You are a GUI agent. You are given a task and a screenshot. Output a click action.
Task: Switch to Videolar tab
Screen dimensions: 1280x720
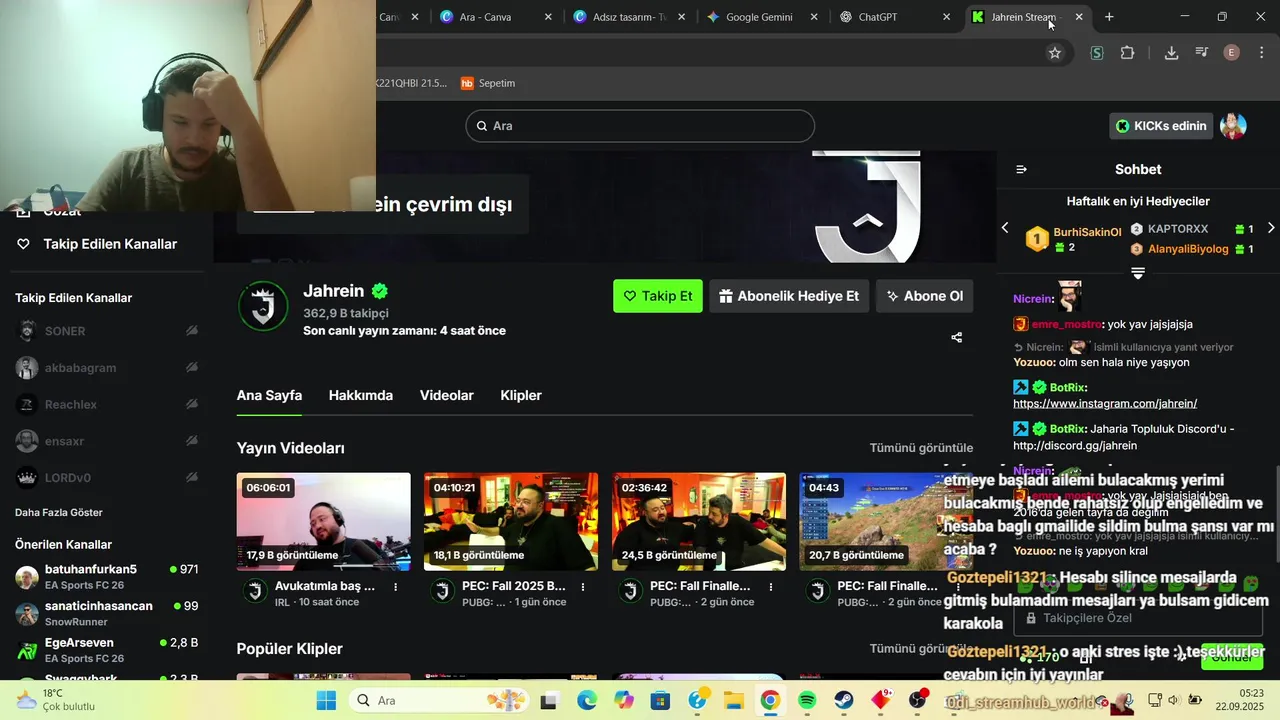[447, 396]
